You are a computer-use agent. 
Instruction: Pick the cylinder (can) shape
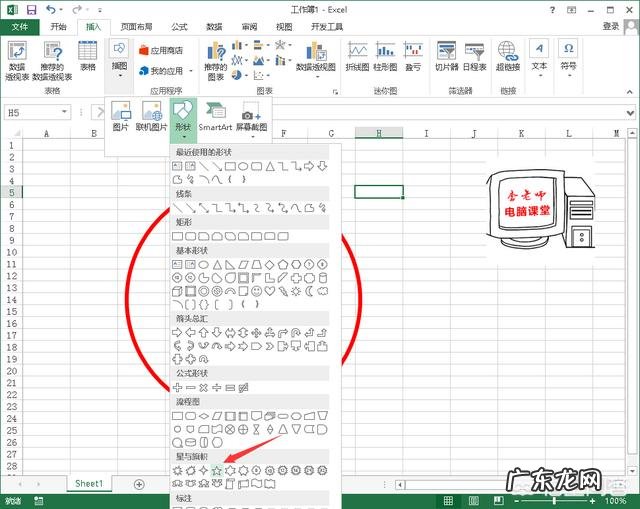[323, 278]
